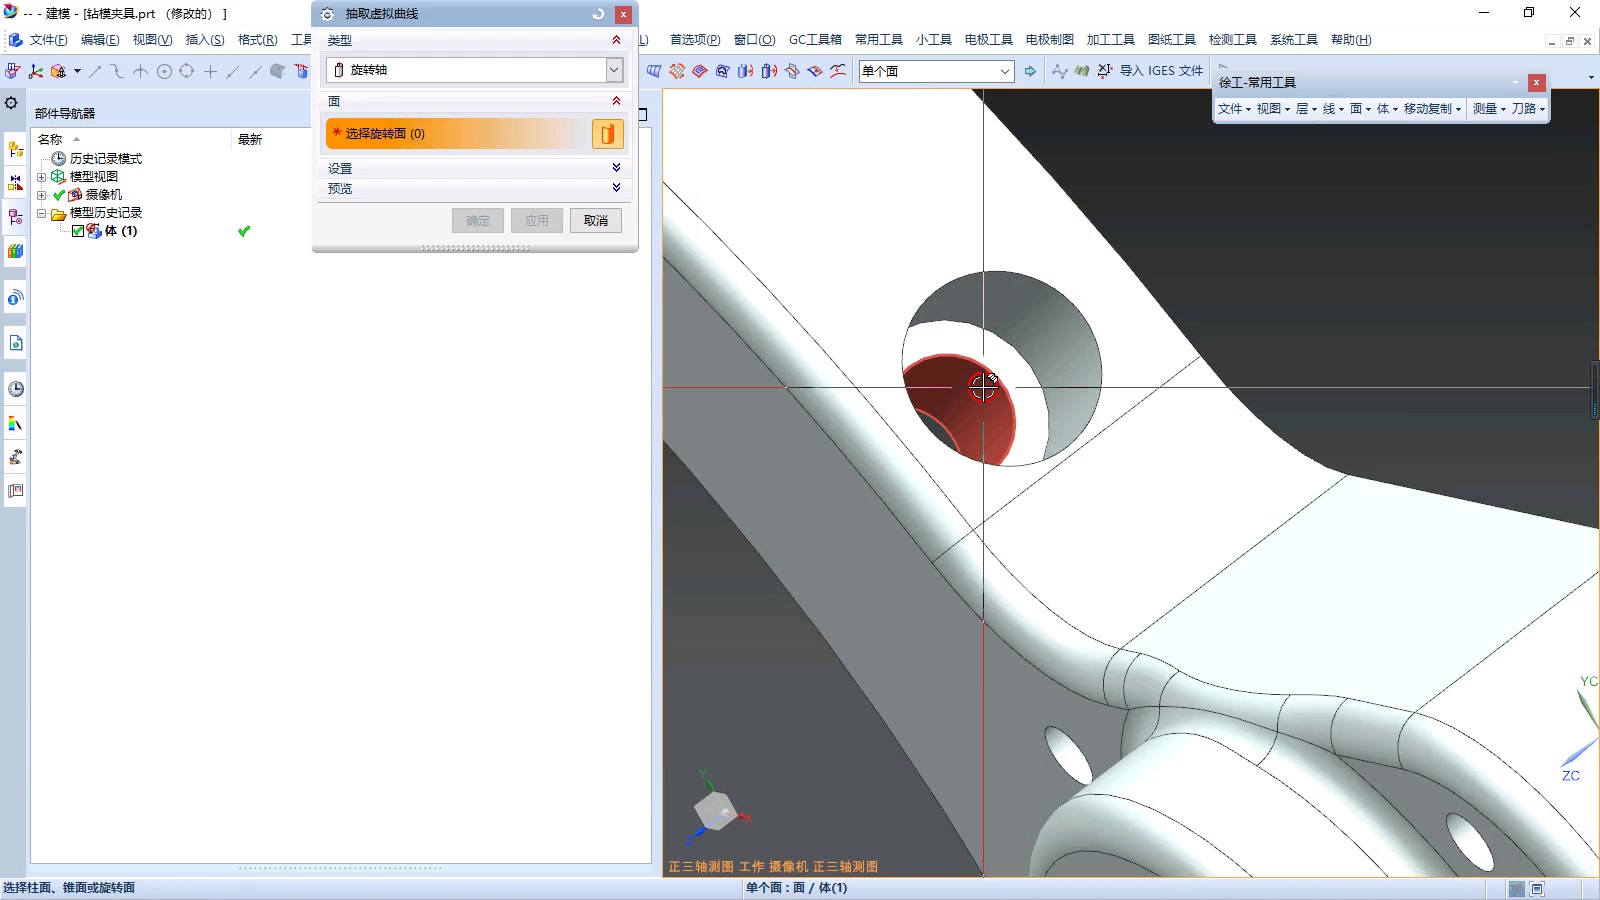The height and width of the screenshot is (900, 1600).
Task: Expand the 摄像机 tree node
Action: coord(42,195)
